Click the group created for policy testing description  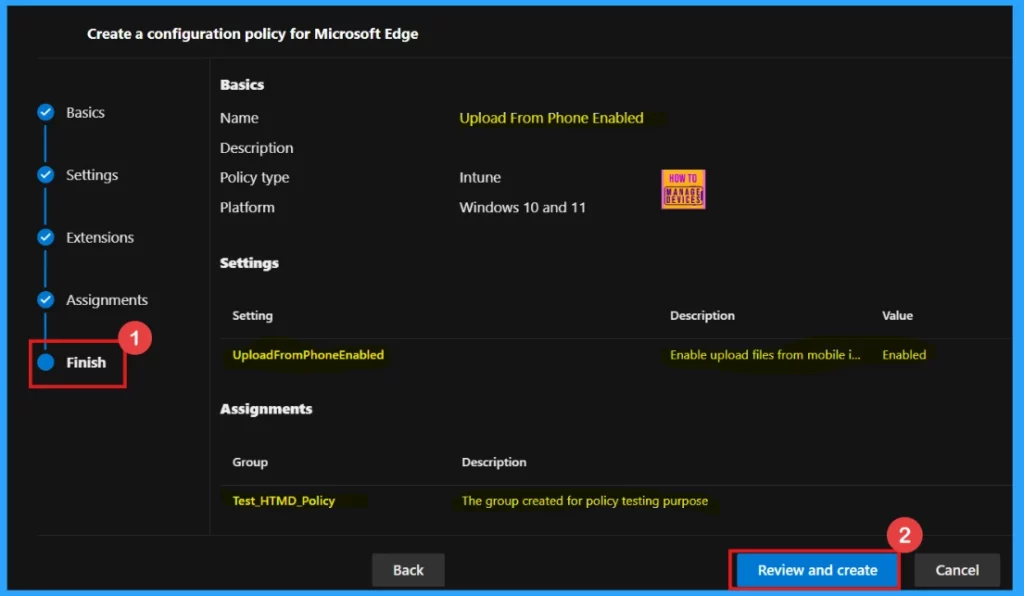(584, 501)
